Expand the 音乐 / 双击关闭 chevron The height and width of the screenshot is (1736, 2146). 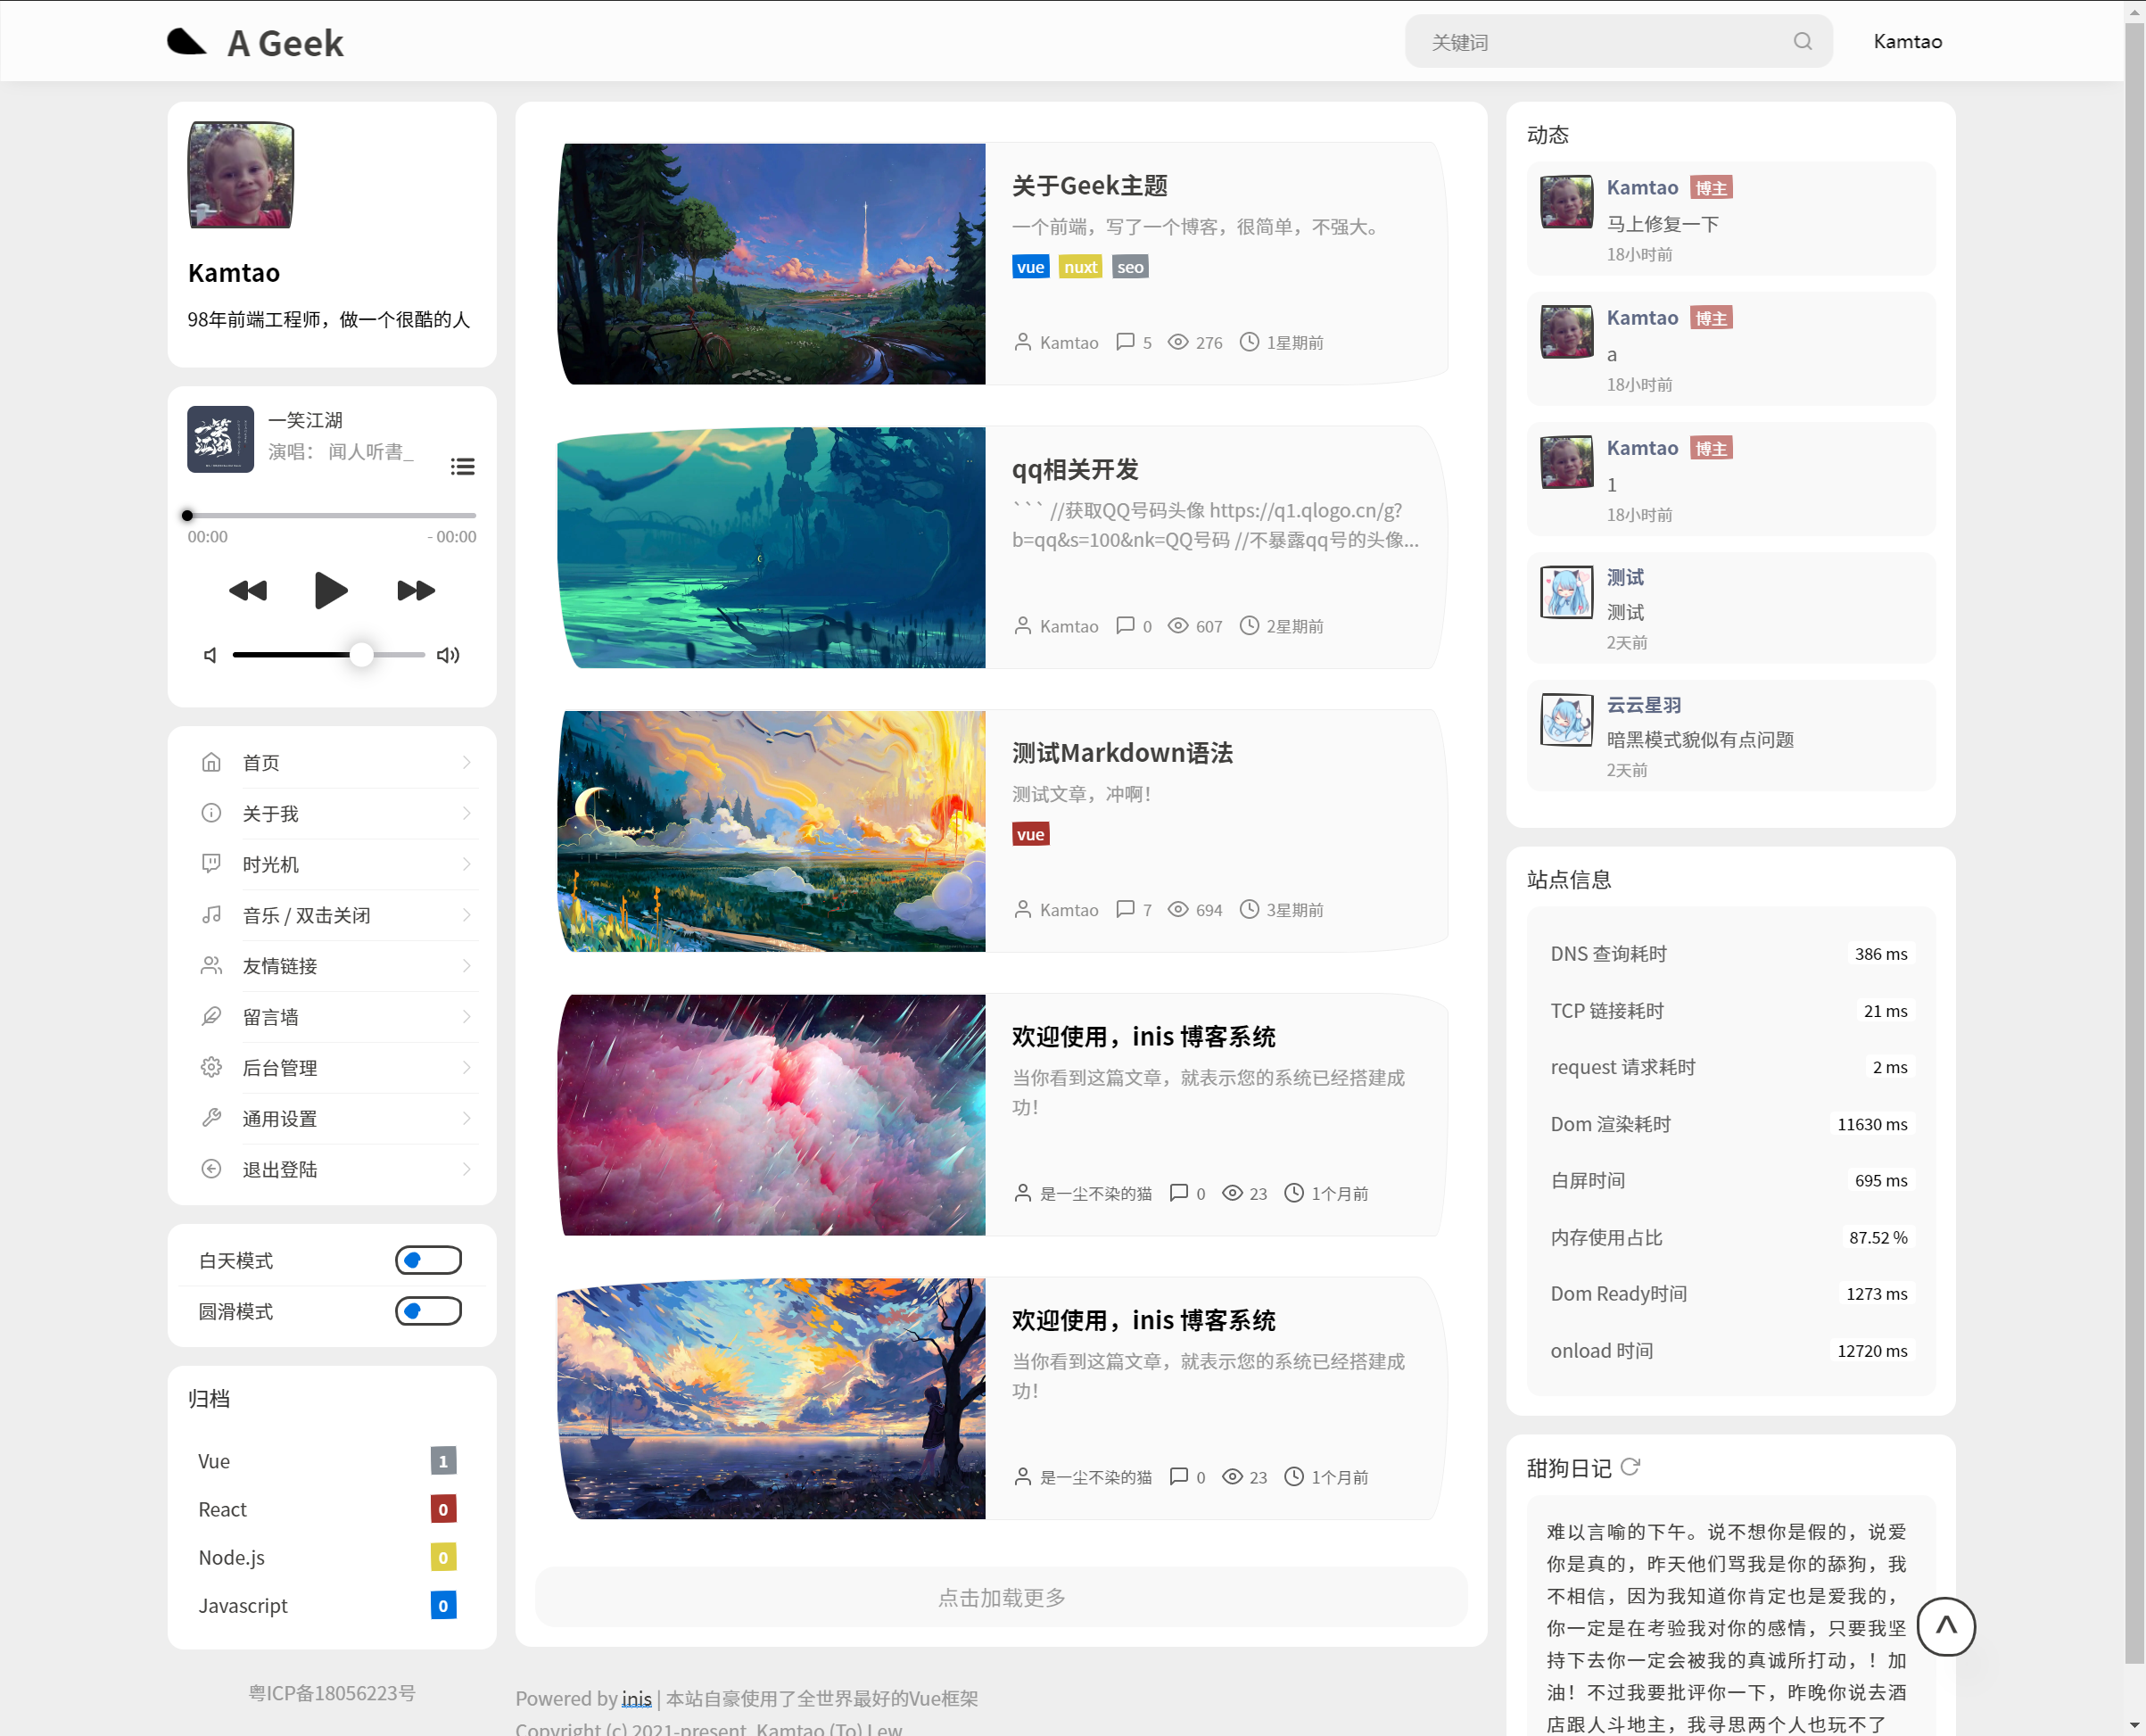(x=466, y=915)
